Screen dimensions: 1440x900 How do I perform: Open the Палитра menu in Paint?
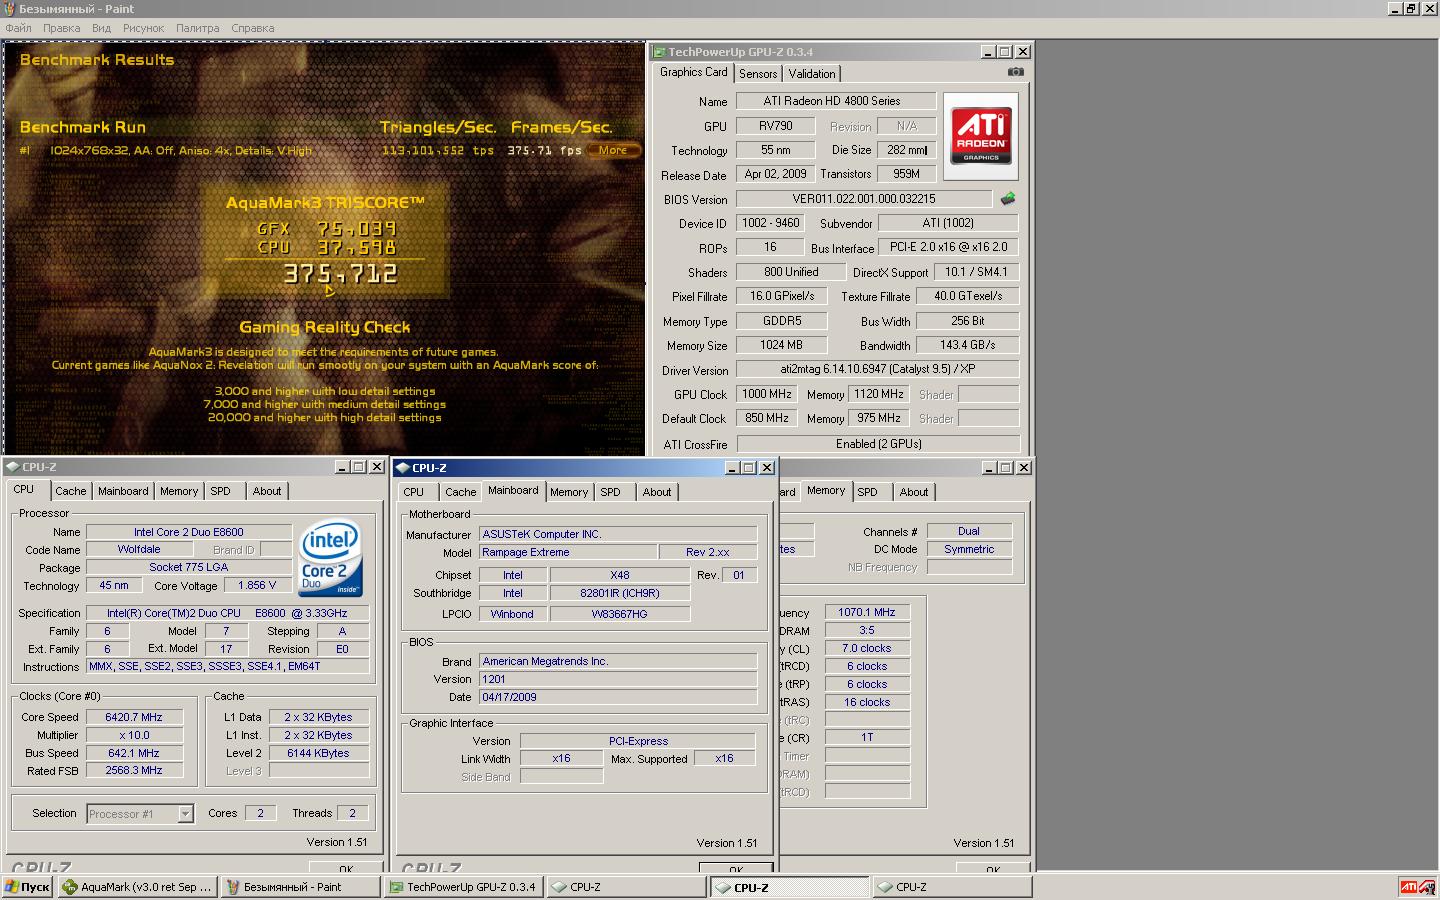tap(198, 28)
